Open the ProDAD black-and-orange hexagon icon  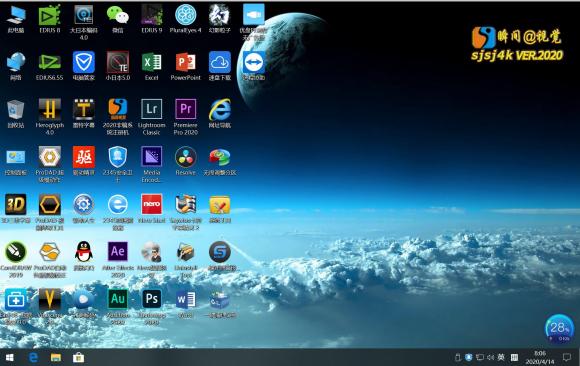50,204
